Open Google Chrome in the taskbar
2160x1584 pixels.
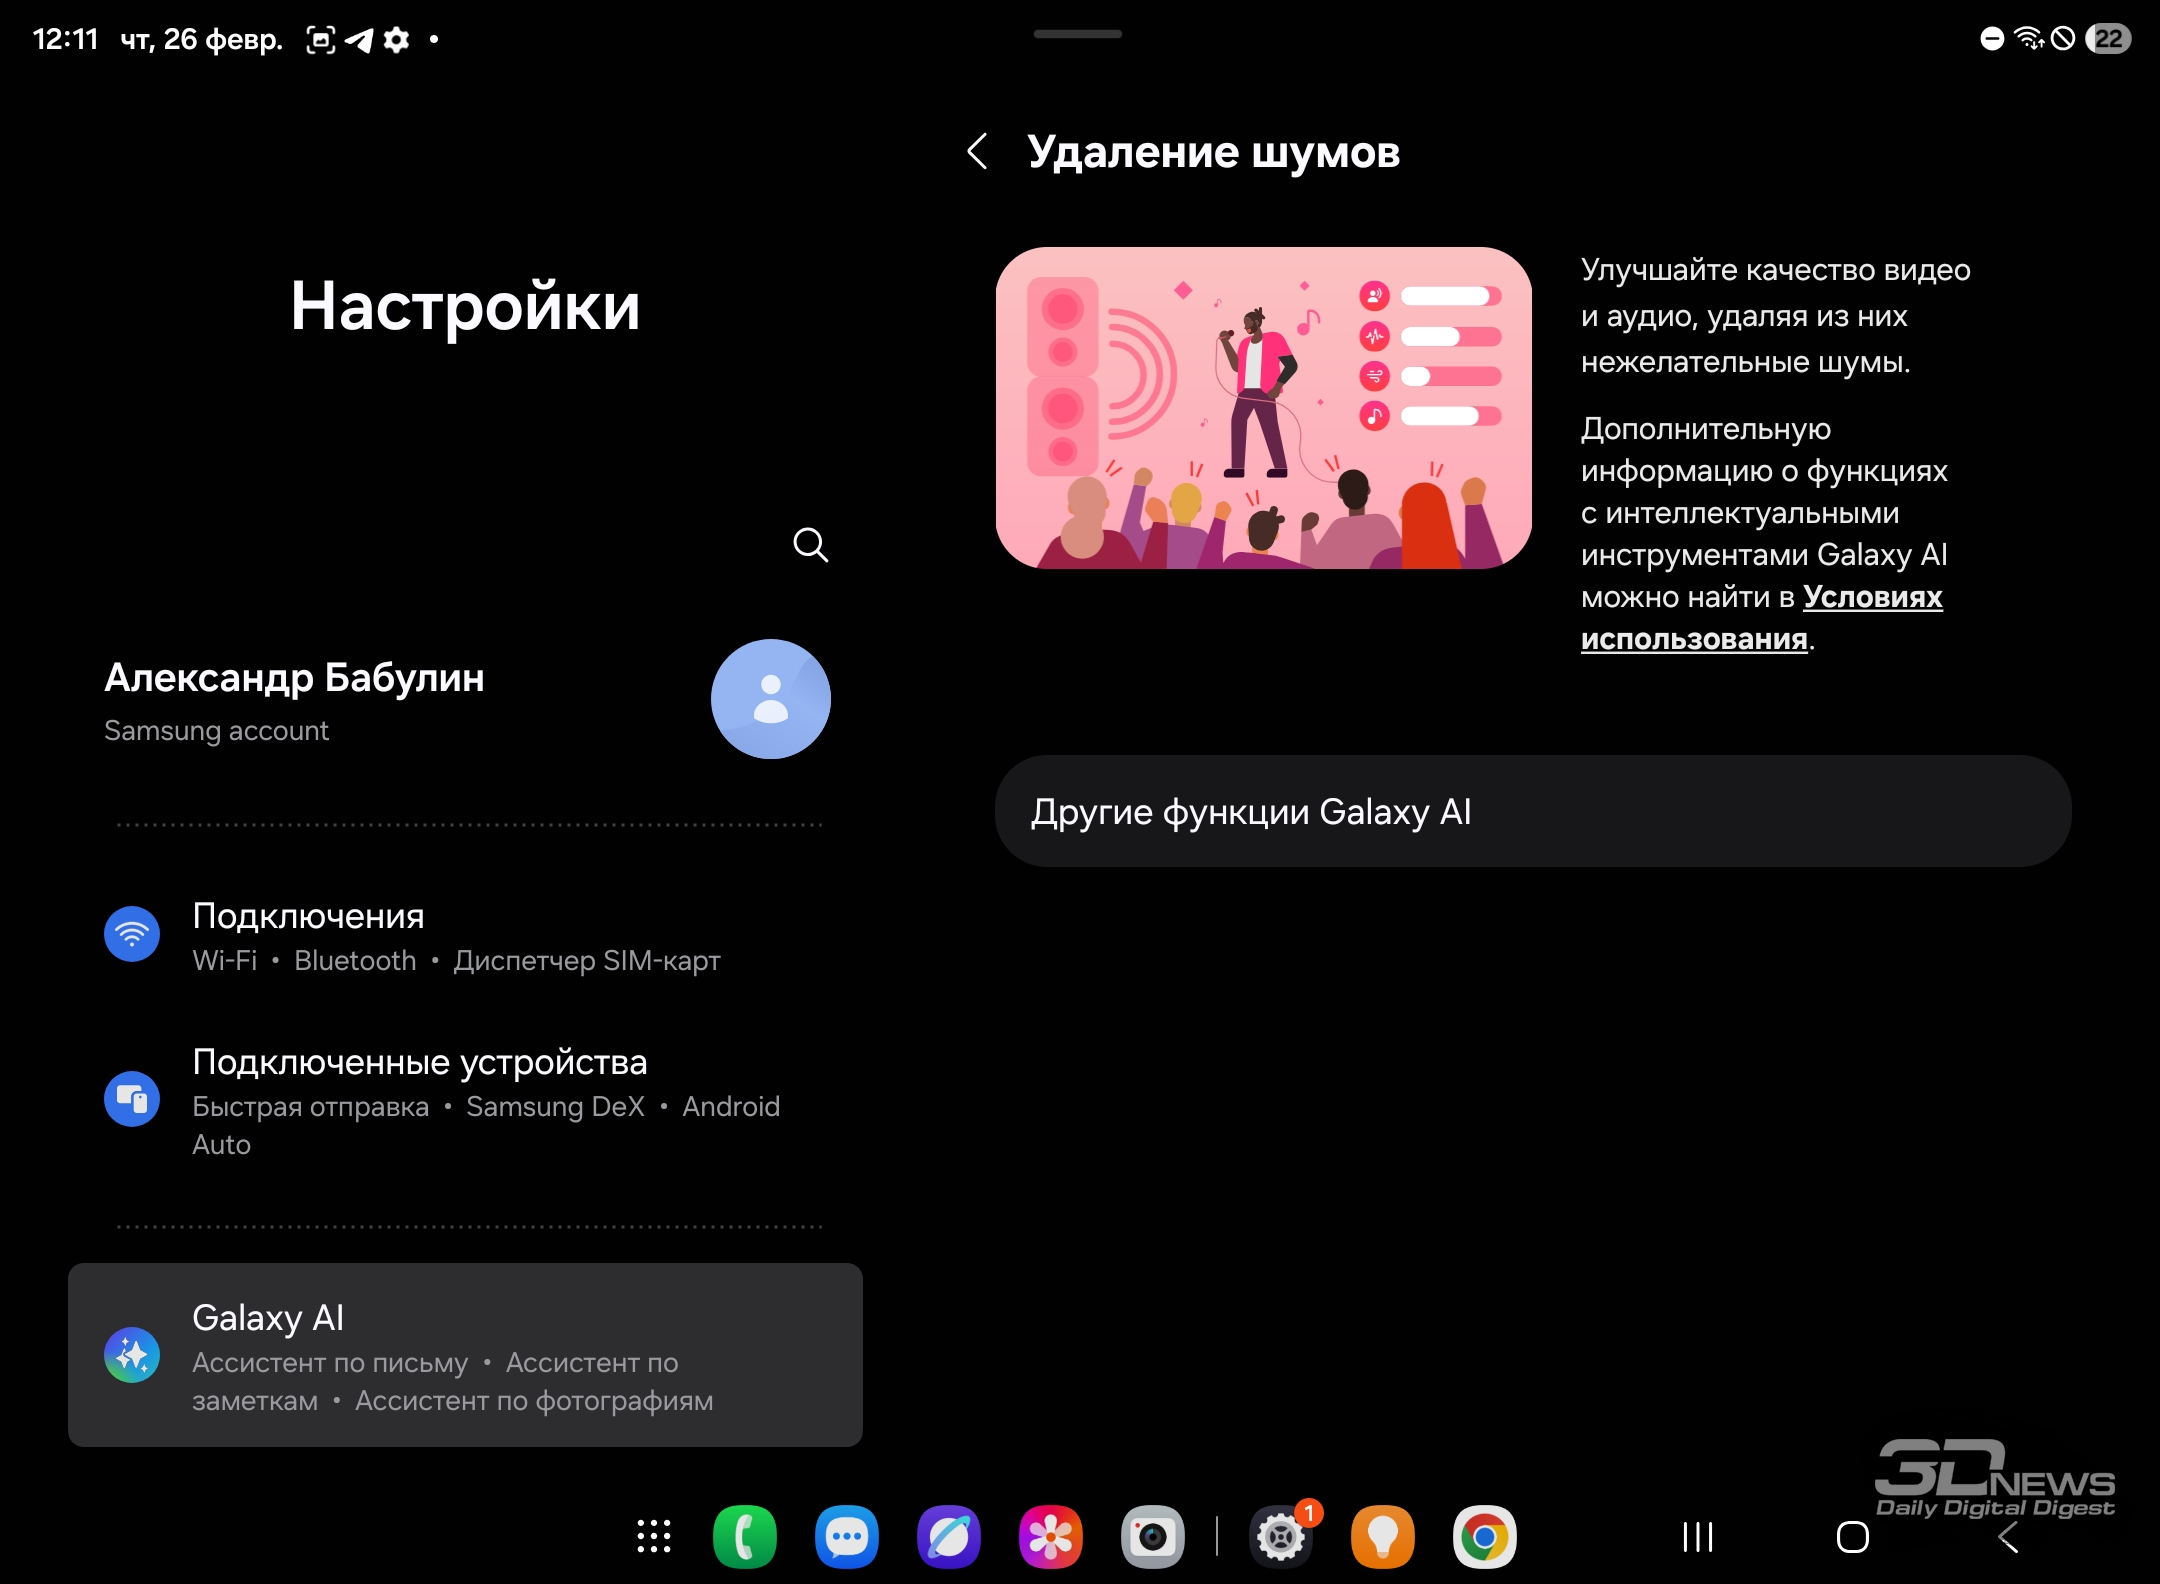point(1484,1536)
